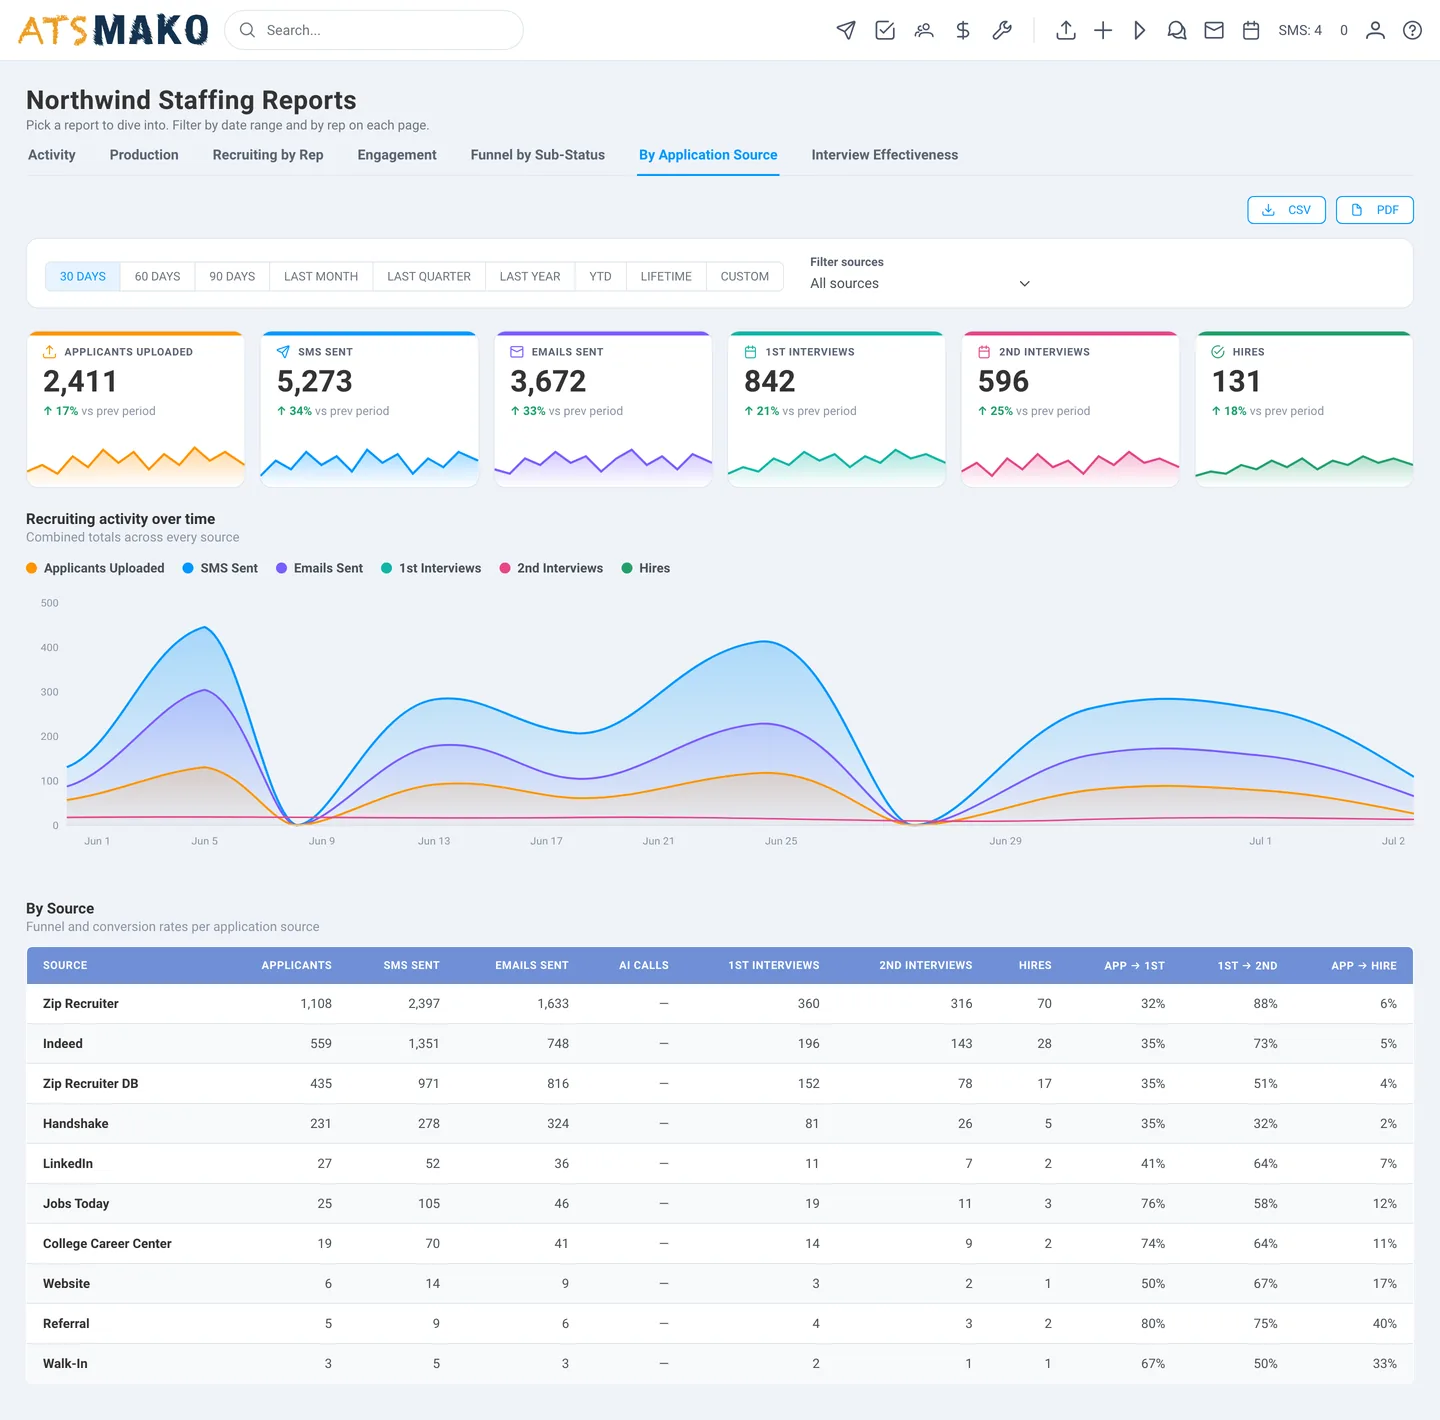Toggle Emails Sent legend series
This screenshot has width=1440, height=1420.
click(x=320, y=568)
